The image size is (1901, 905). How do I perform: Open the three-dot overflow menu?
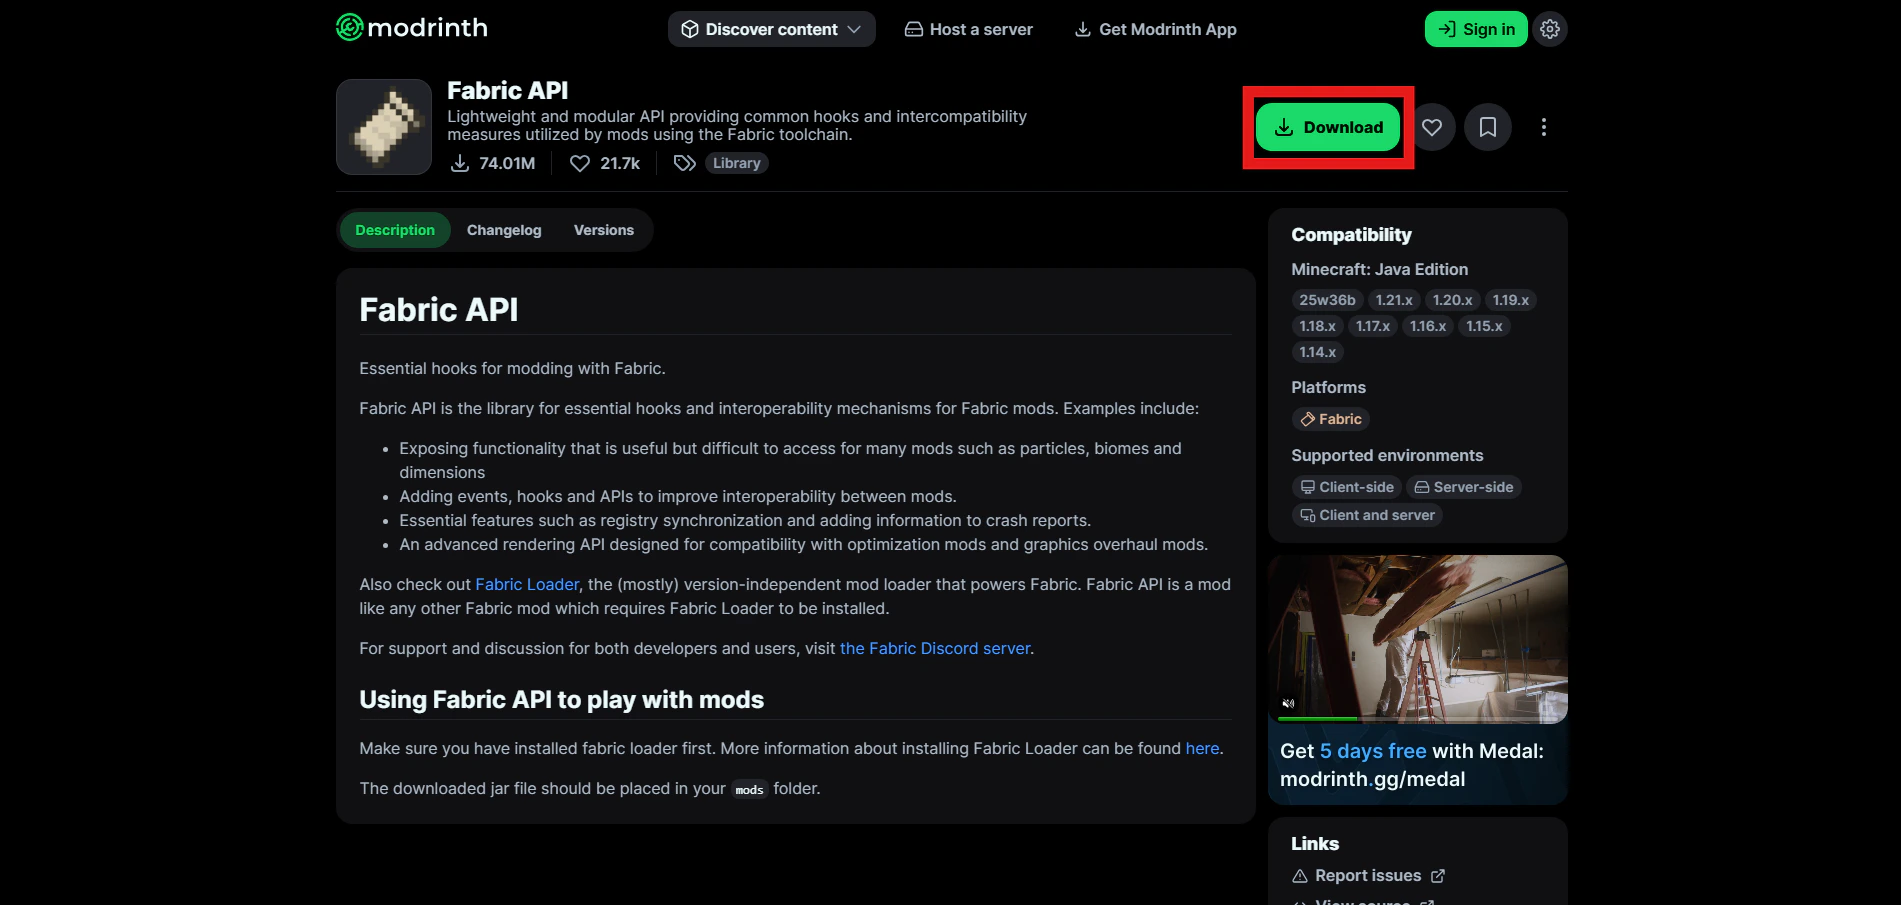pos(1543,127)
